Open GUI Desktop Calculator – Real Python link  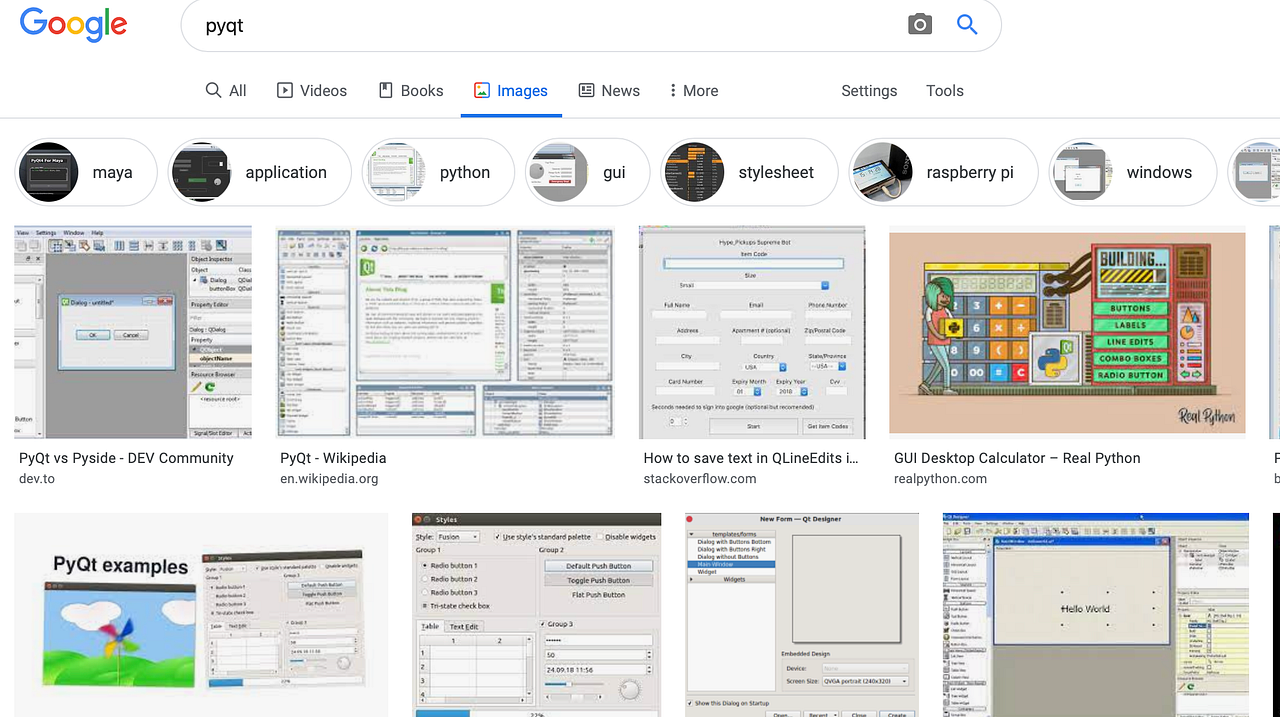[x=1017, y=458]
